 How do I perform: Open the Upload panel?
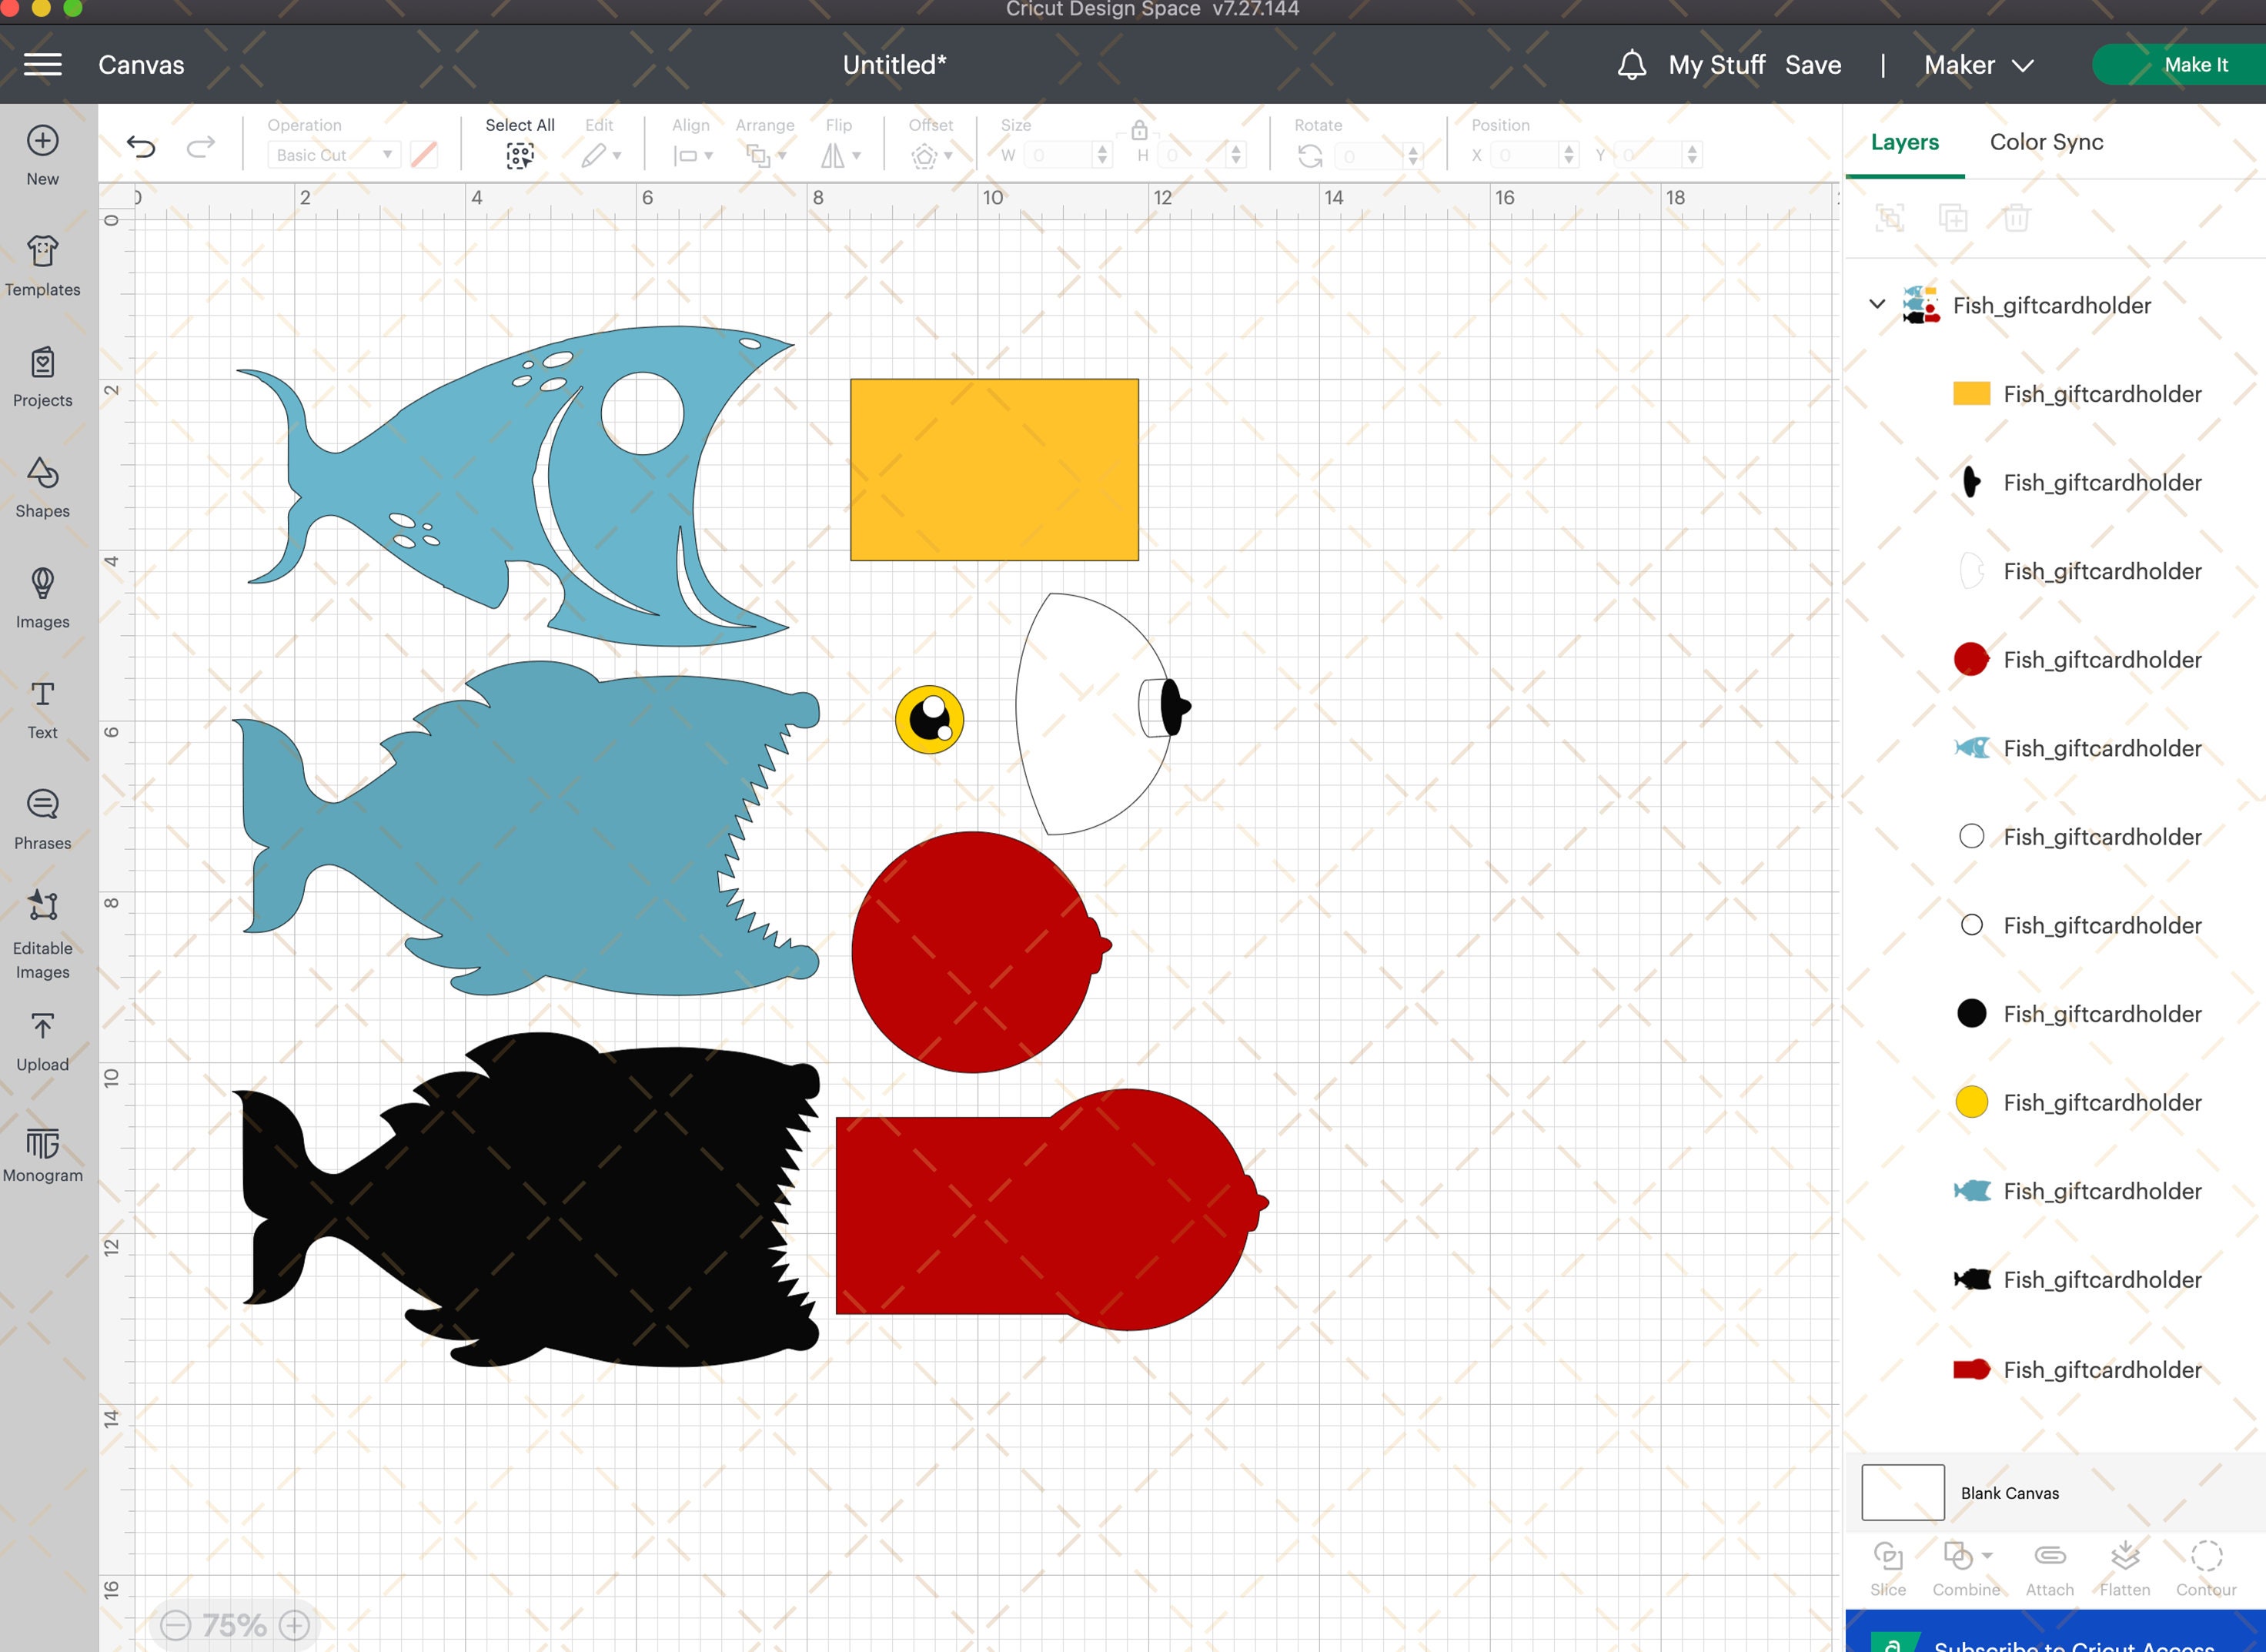42,1041
